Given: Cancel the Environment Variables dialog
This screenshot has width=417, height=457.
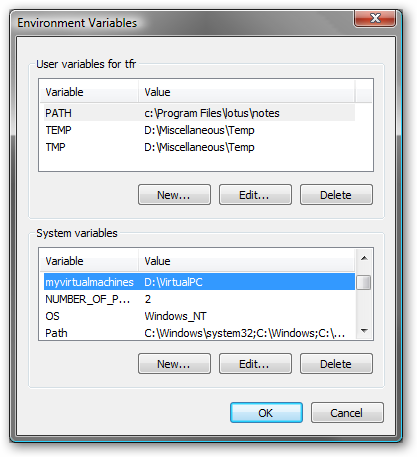Looking at the screenshot, I should [x=347, y=413].
